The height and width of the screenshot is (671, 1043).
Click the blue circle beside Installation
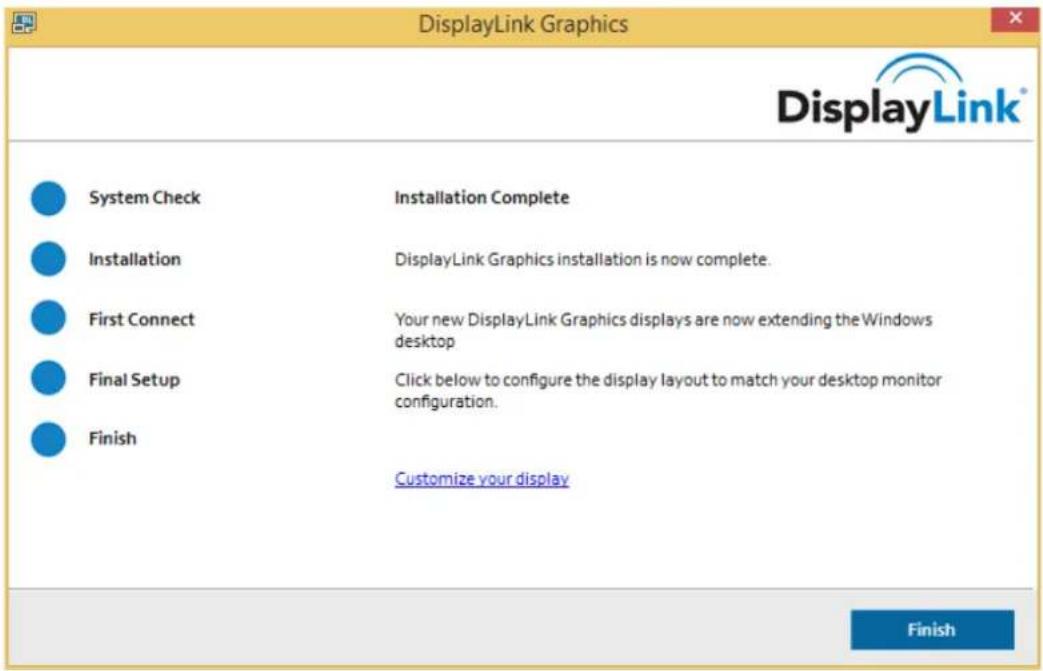(x=49, y=259)
